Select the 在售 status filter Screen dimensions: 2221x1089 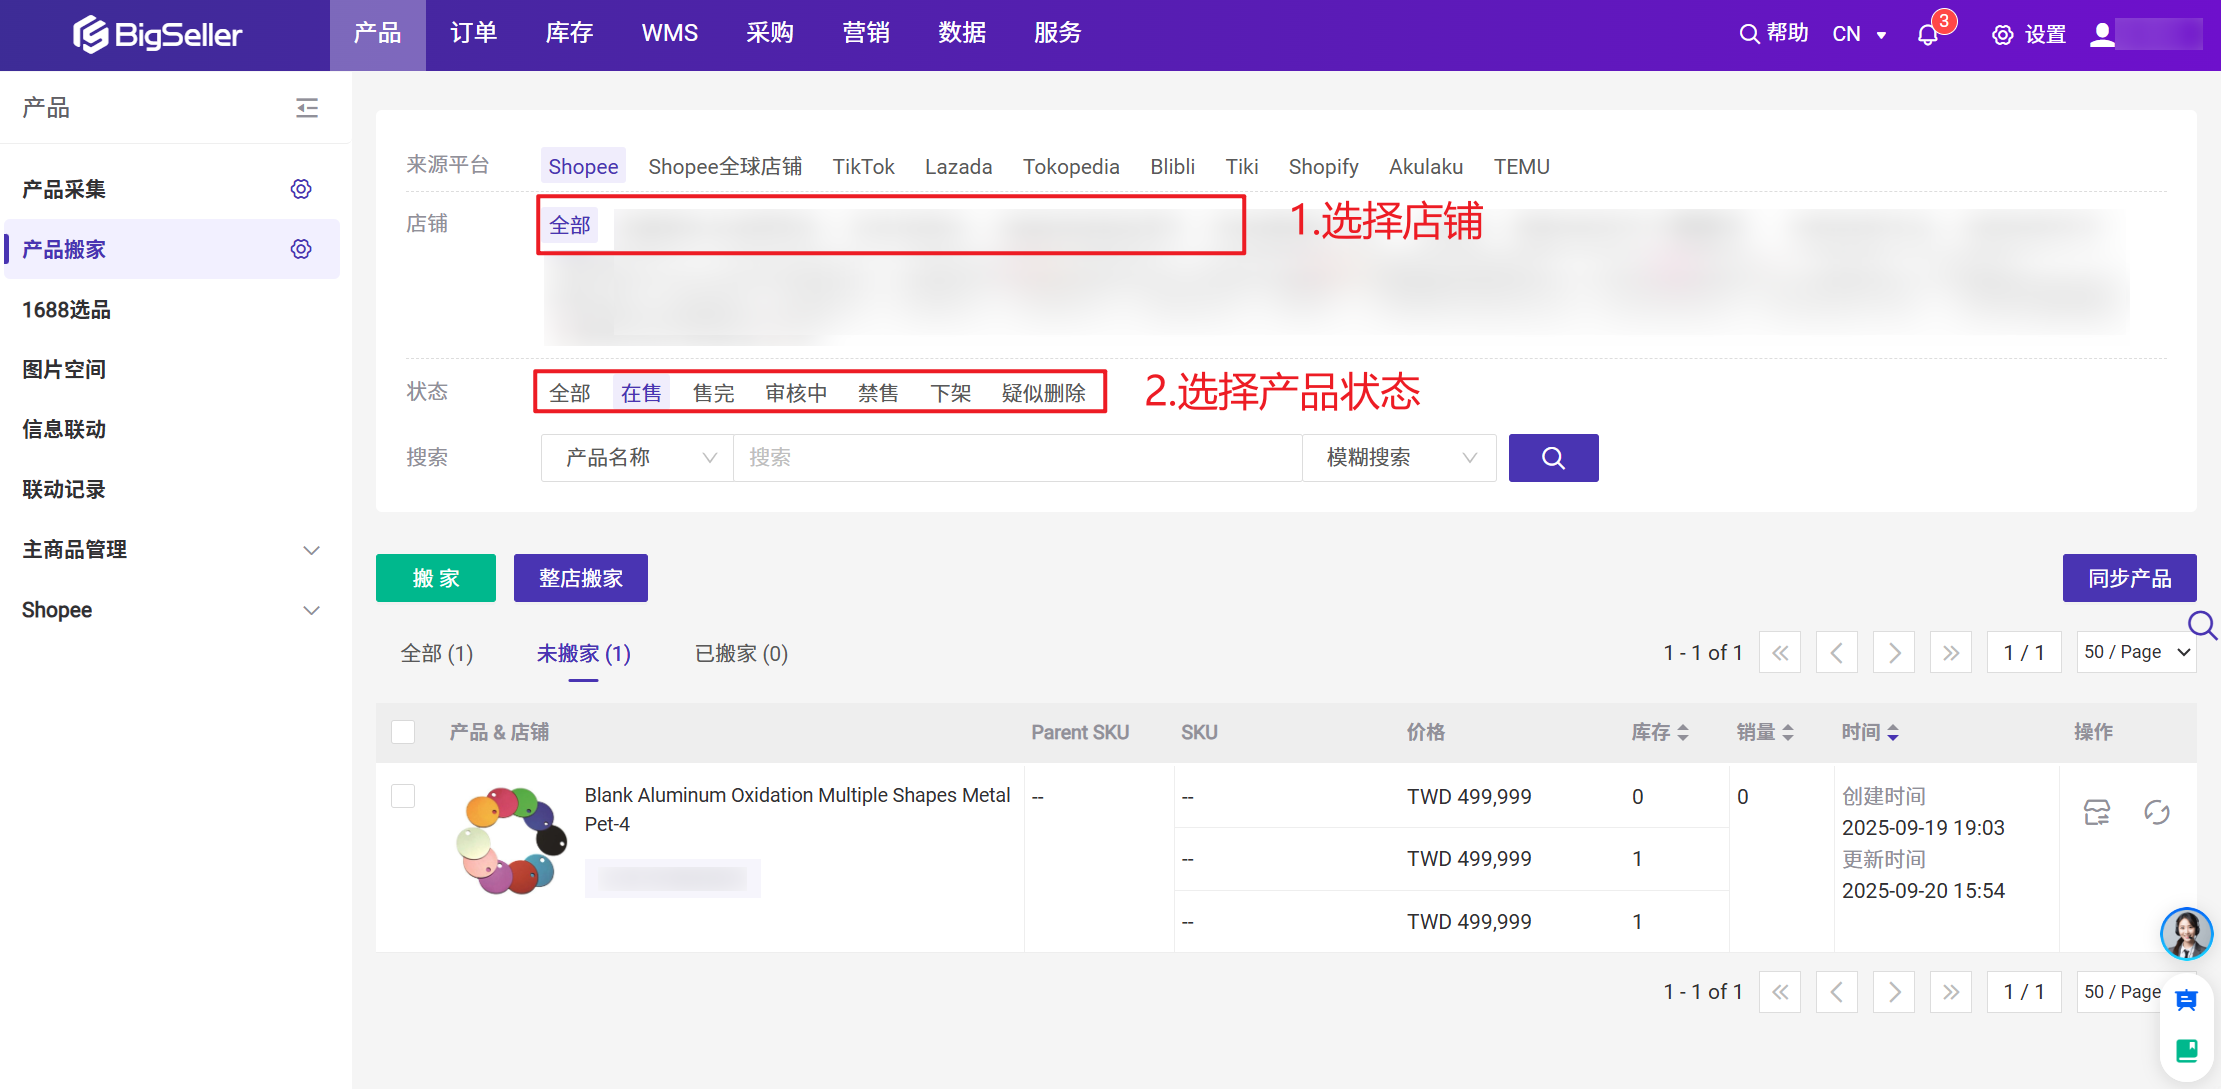pos(641,393)
